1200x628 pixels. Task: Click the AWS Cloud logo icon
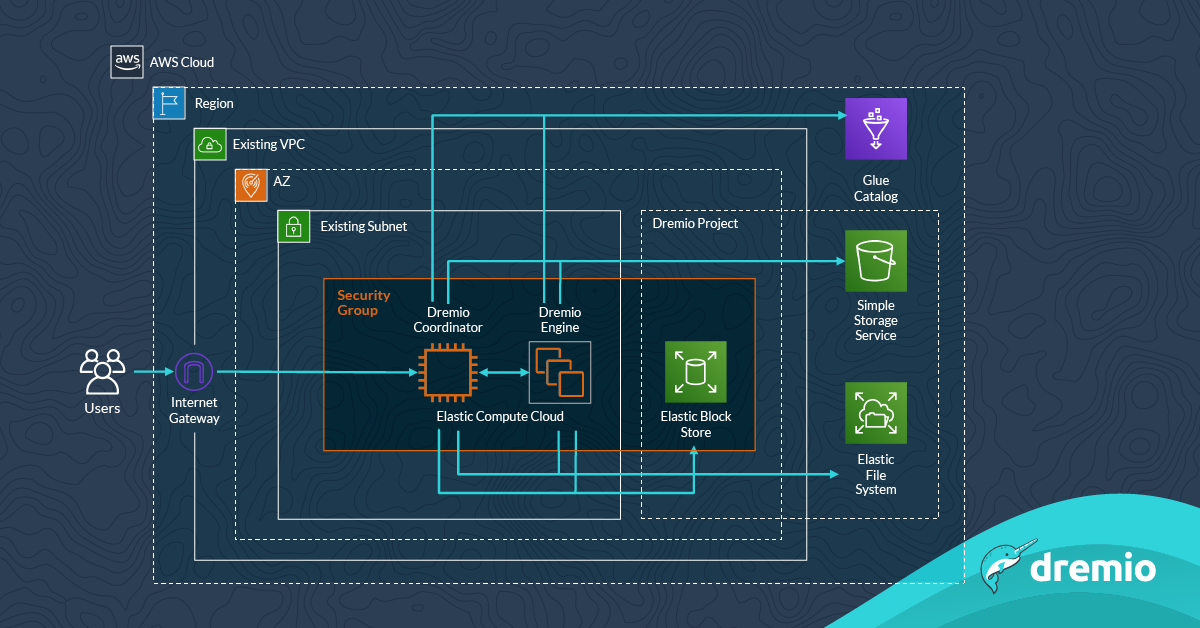(x=127, y=62)
